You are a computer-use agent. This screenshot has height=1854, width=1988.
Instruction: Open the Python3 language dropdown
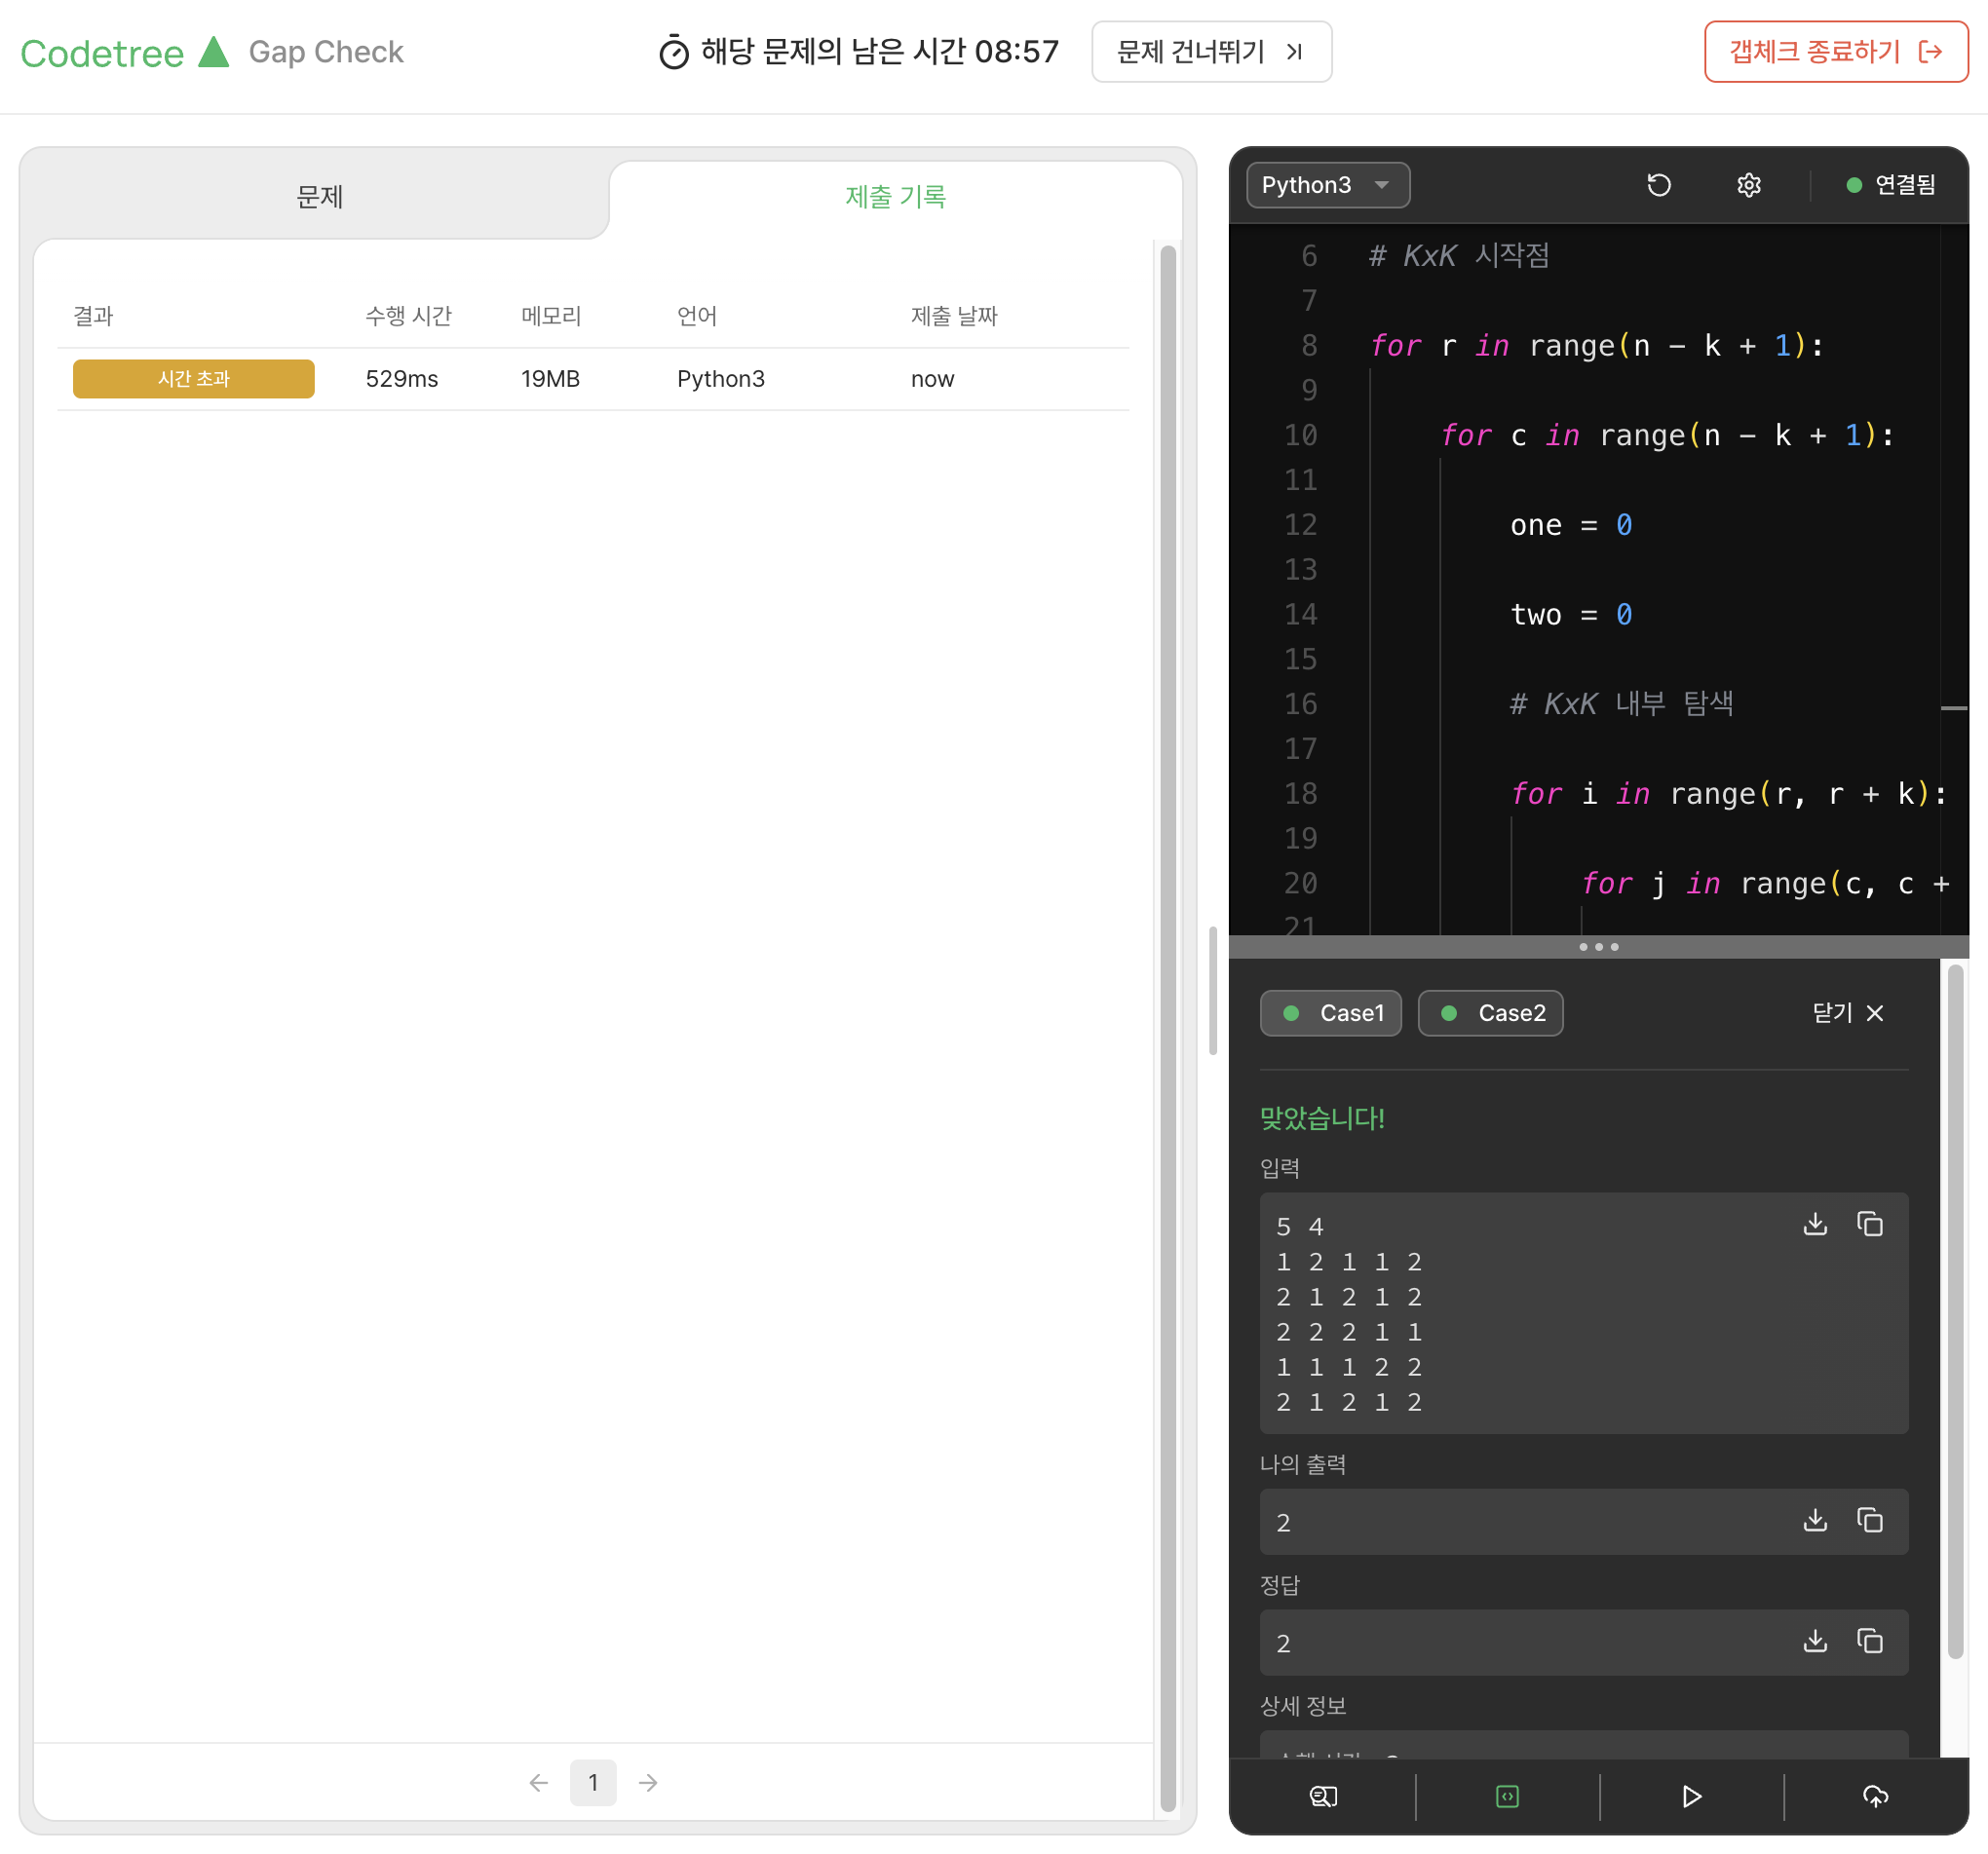point(1327,185)
